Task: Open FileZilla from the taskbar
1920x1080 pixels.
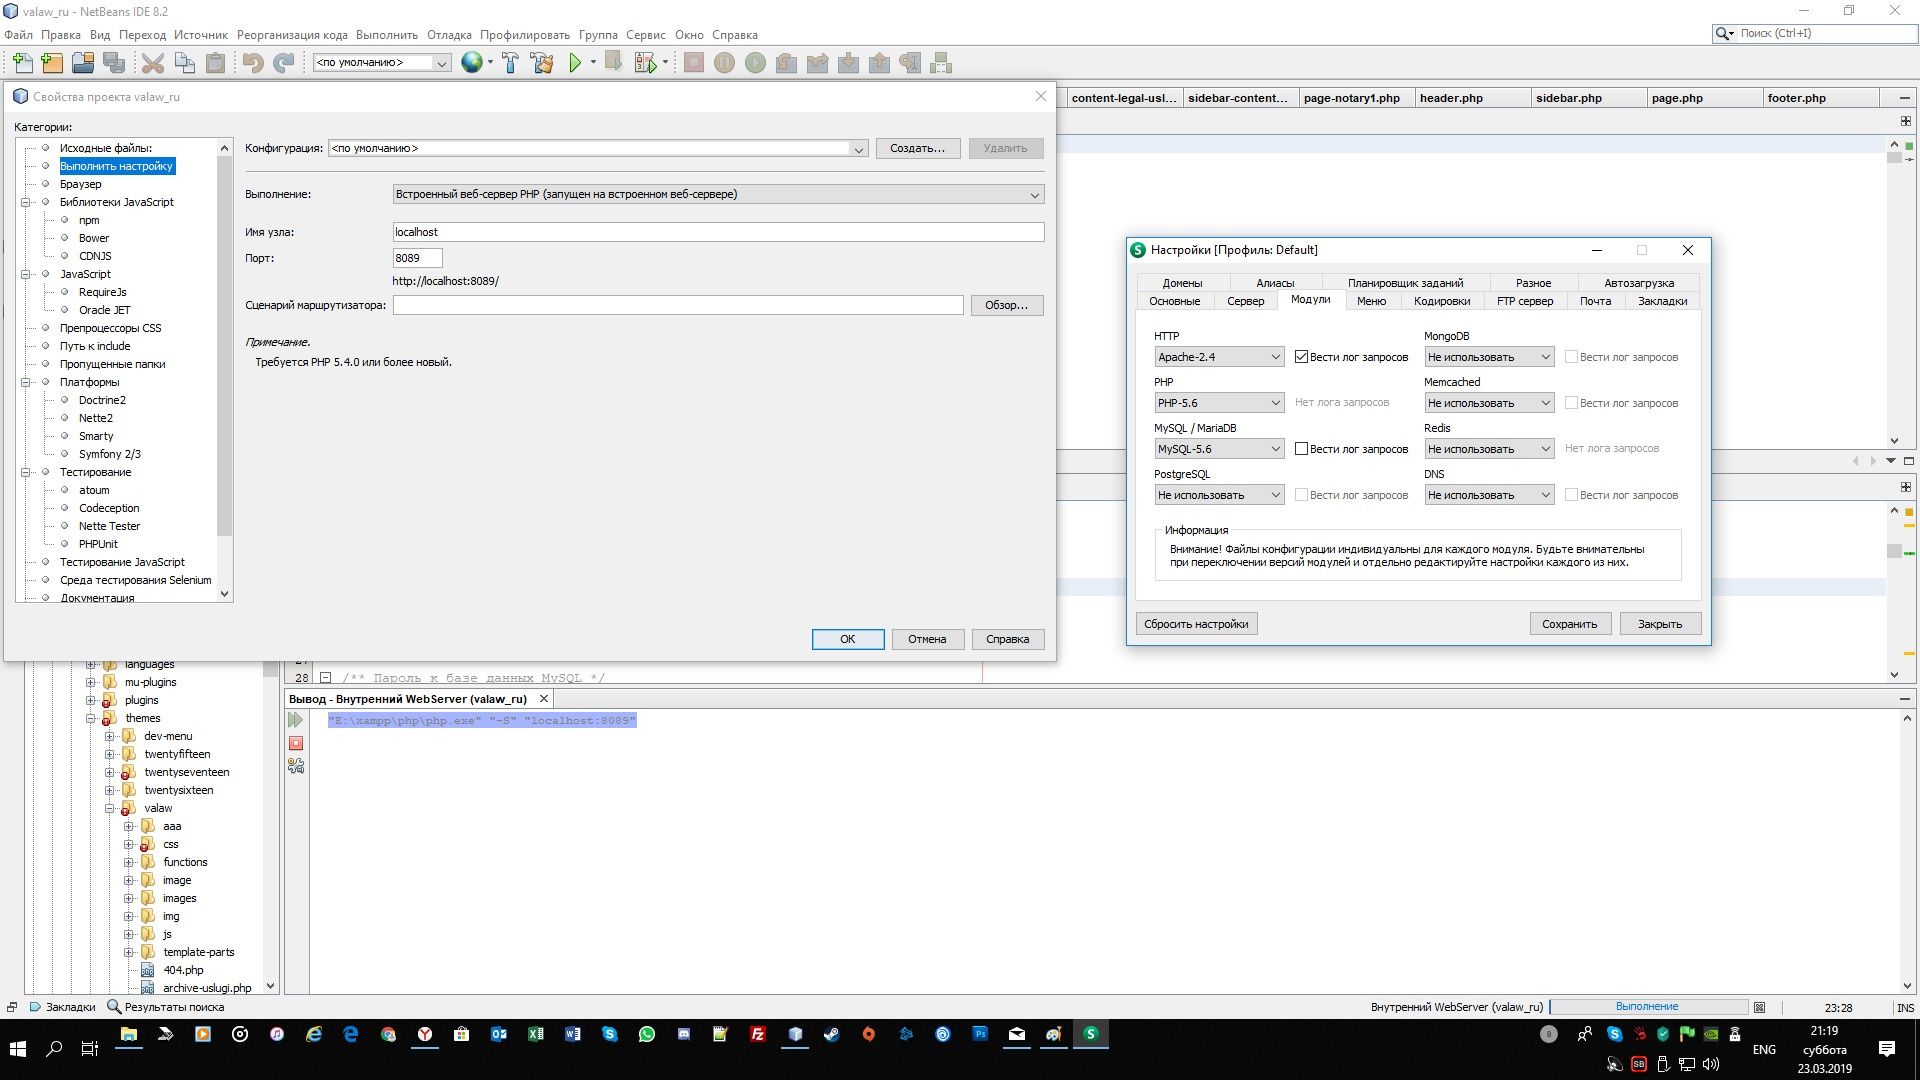Action: click(x=758, y=1034)
